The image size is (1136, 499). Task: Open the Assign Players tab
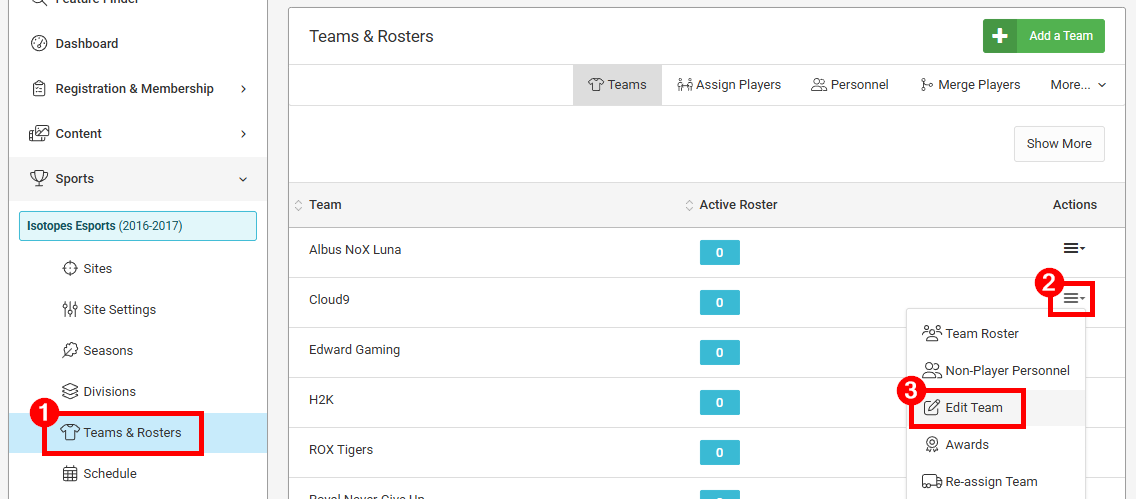pyautogui.click(x=729, y=85)
